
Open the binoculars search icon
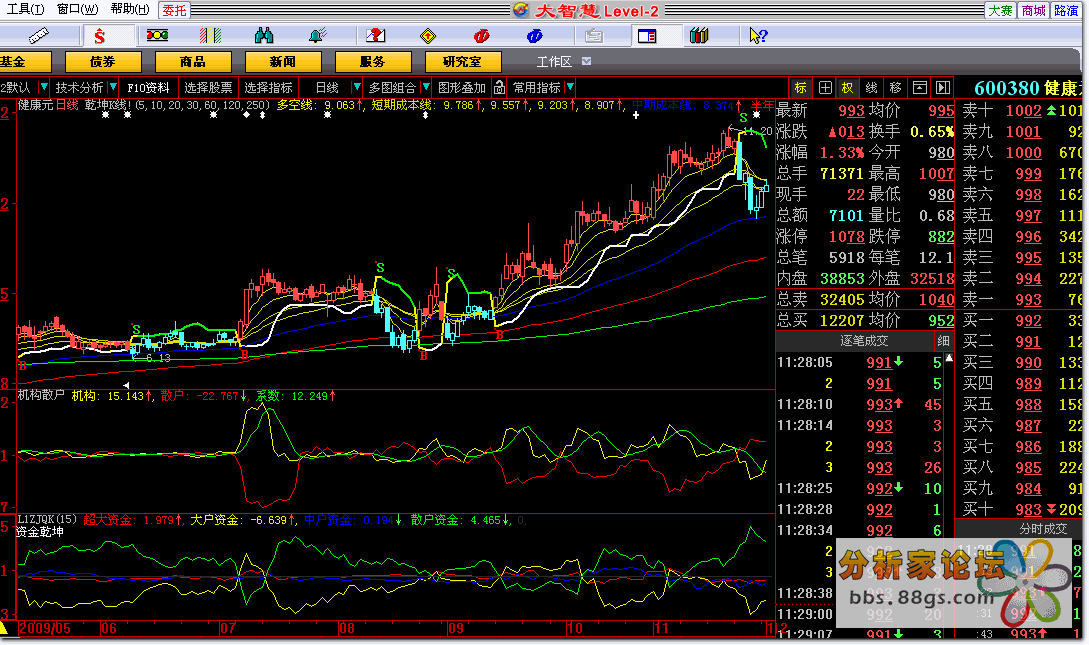pos(264,35)
